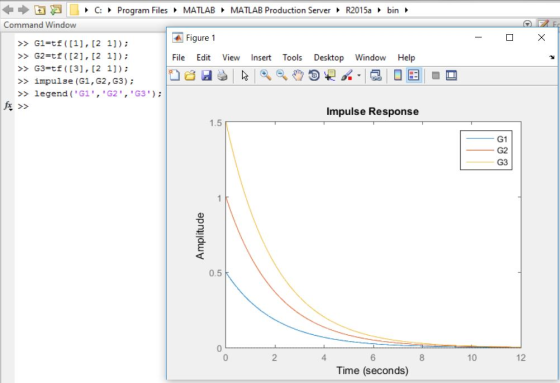Select the Rotate 3D tool

click(x=314, y=75)
